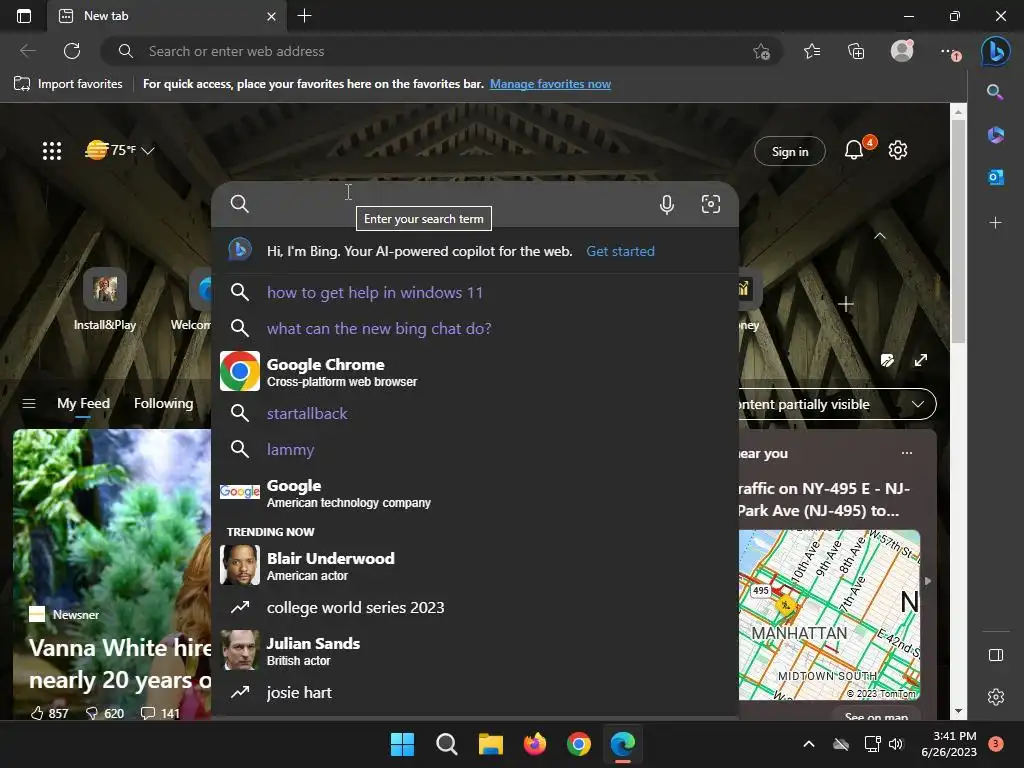The width and height of the screenshot is (1024, 768).
Task: Expand background with diagonal arrows icon
Action: click(x=921, y=360)
